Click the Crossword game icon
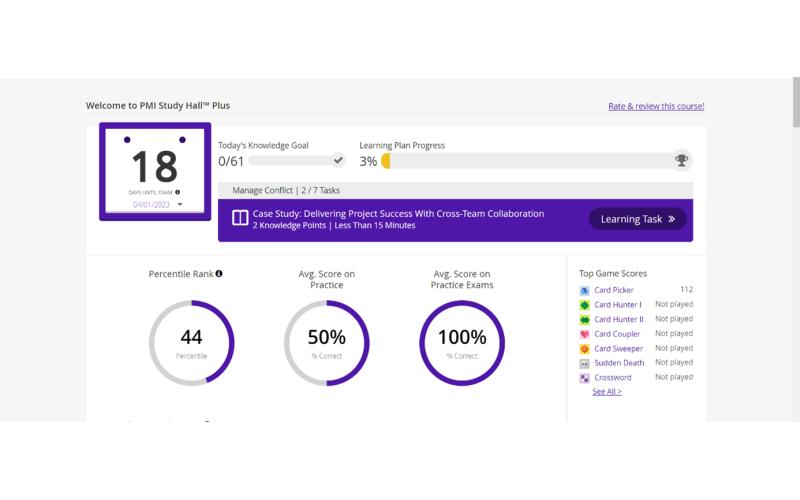The height and width of the screenshot is (500, 800). coord(585,378)
